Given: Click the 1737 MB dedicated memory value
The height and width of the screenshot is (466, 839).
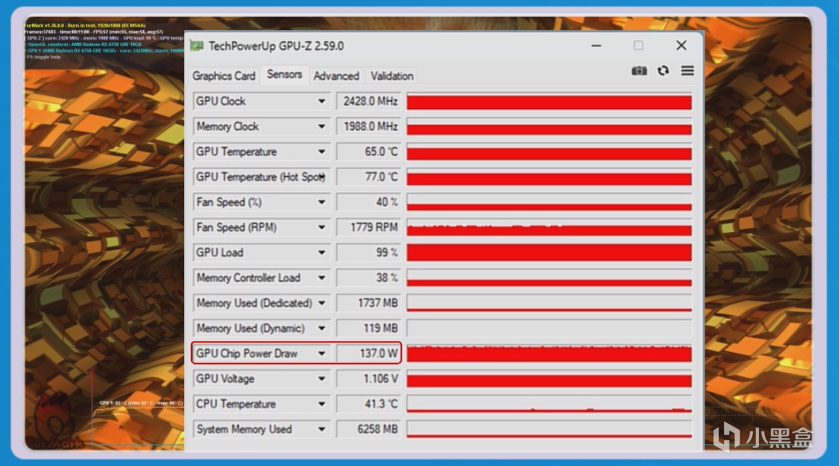Looking at the screenshot, I should [369, 303].
